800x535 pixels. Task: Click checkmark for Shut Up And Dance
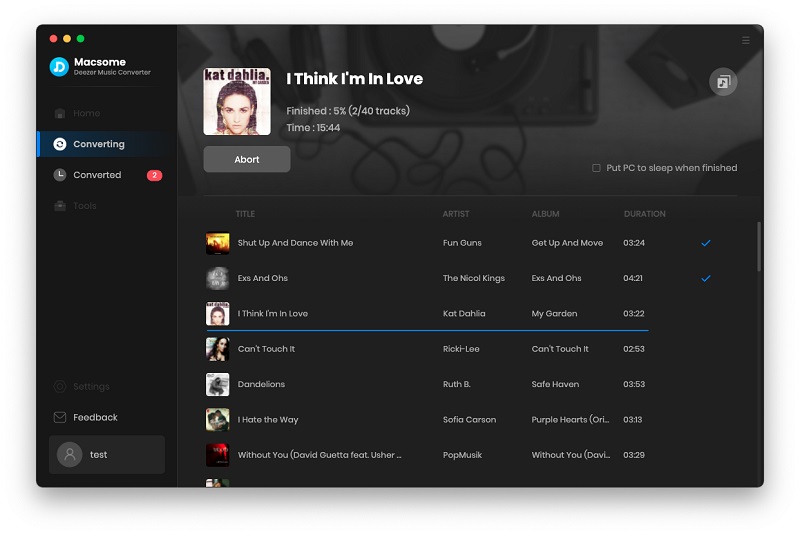(x=706, y=243)
